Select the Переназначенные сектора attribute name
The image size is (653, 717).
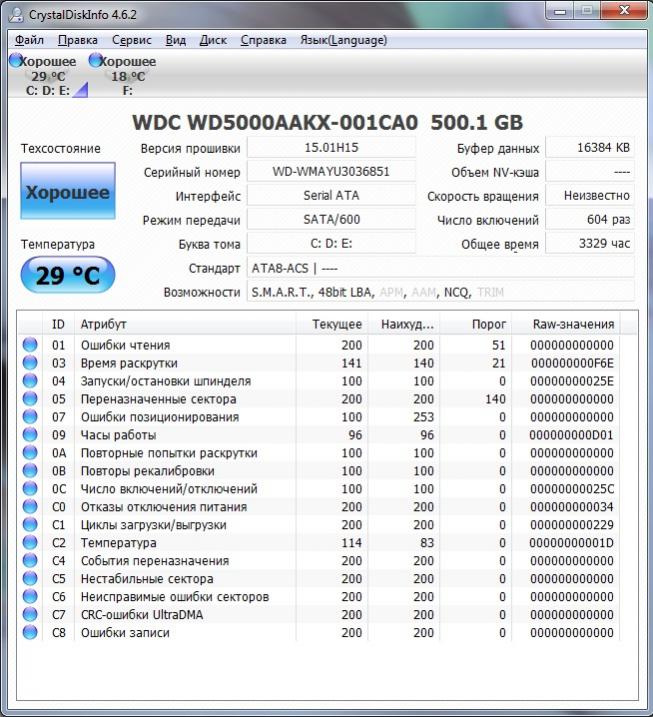(x=159, y=399)
